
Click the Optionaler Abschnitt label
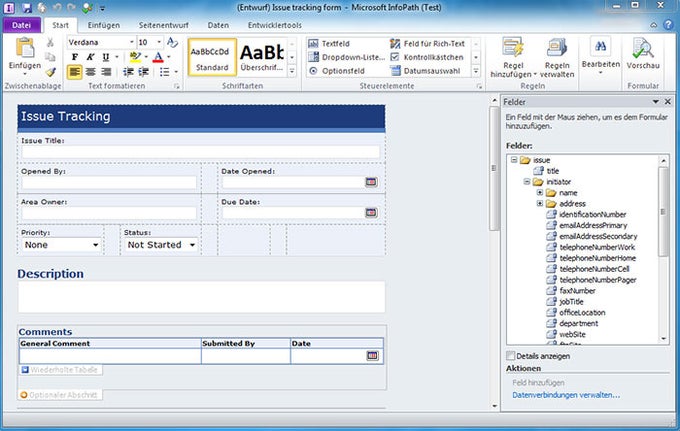[x=61, y=395]
